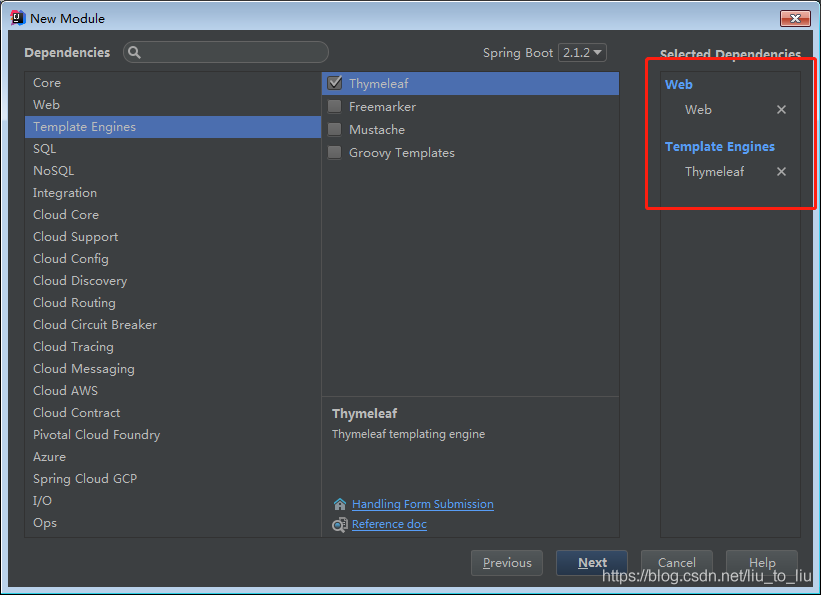
Task: Enable the Groovy Templates checkbox
Action: [335, 152]
